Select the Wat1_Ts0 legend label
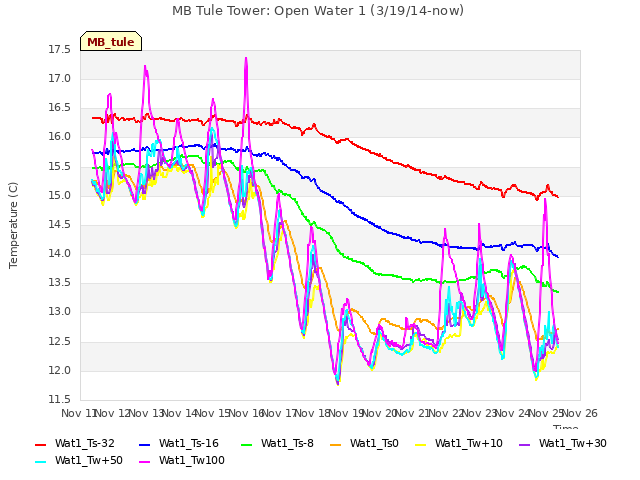Image resolution: width=640 pixels, height=480 pixels. click(374, 443)
